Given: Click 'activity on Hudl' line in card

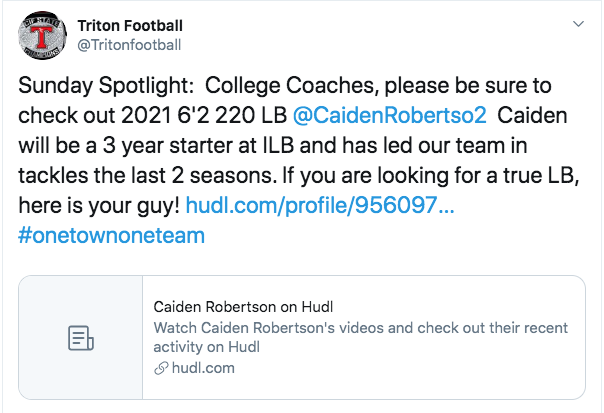Looking at the screenshot, I should [x=206, y=347].
